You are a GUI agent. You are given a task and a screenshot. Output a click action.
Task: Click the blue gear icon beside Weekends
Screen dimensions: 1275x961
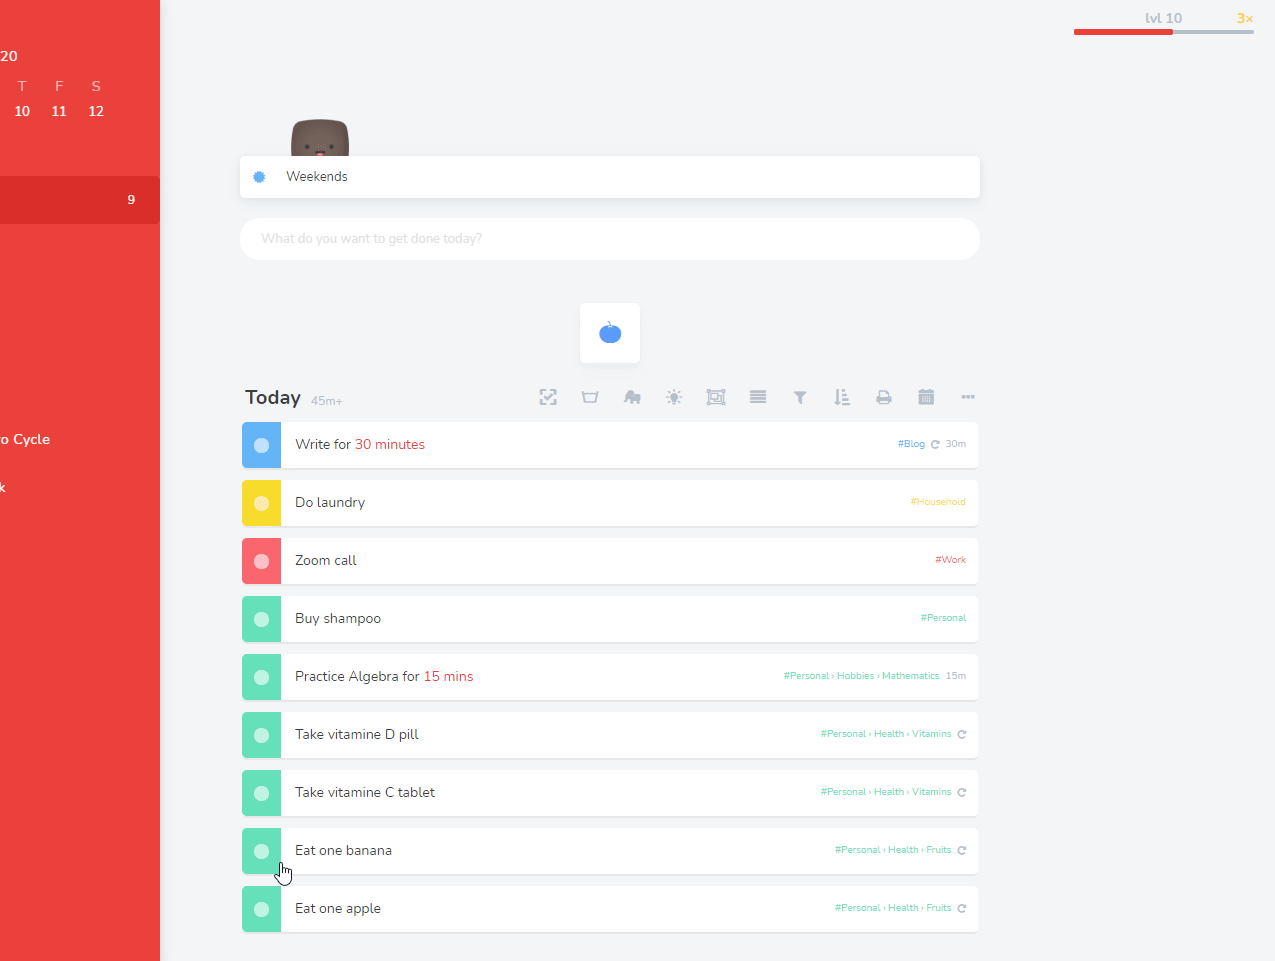[259, 177]
